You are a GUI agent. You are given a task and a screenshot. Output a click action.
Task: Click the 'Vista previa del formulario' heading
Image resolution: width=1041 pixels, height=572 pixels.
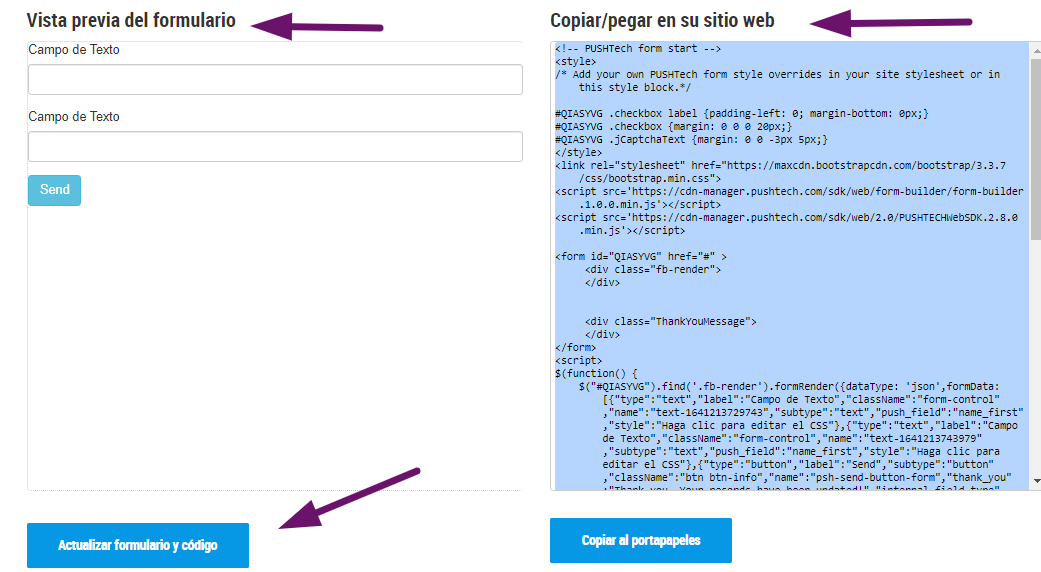pos(131,21)
